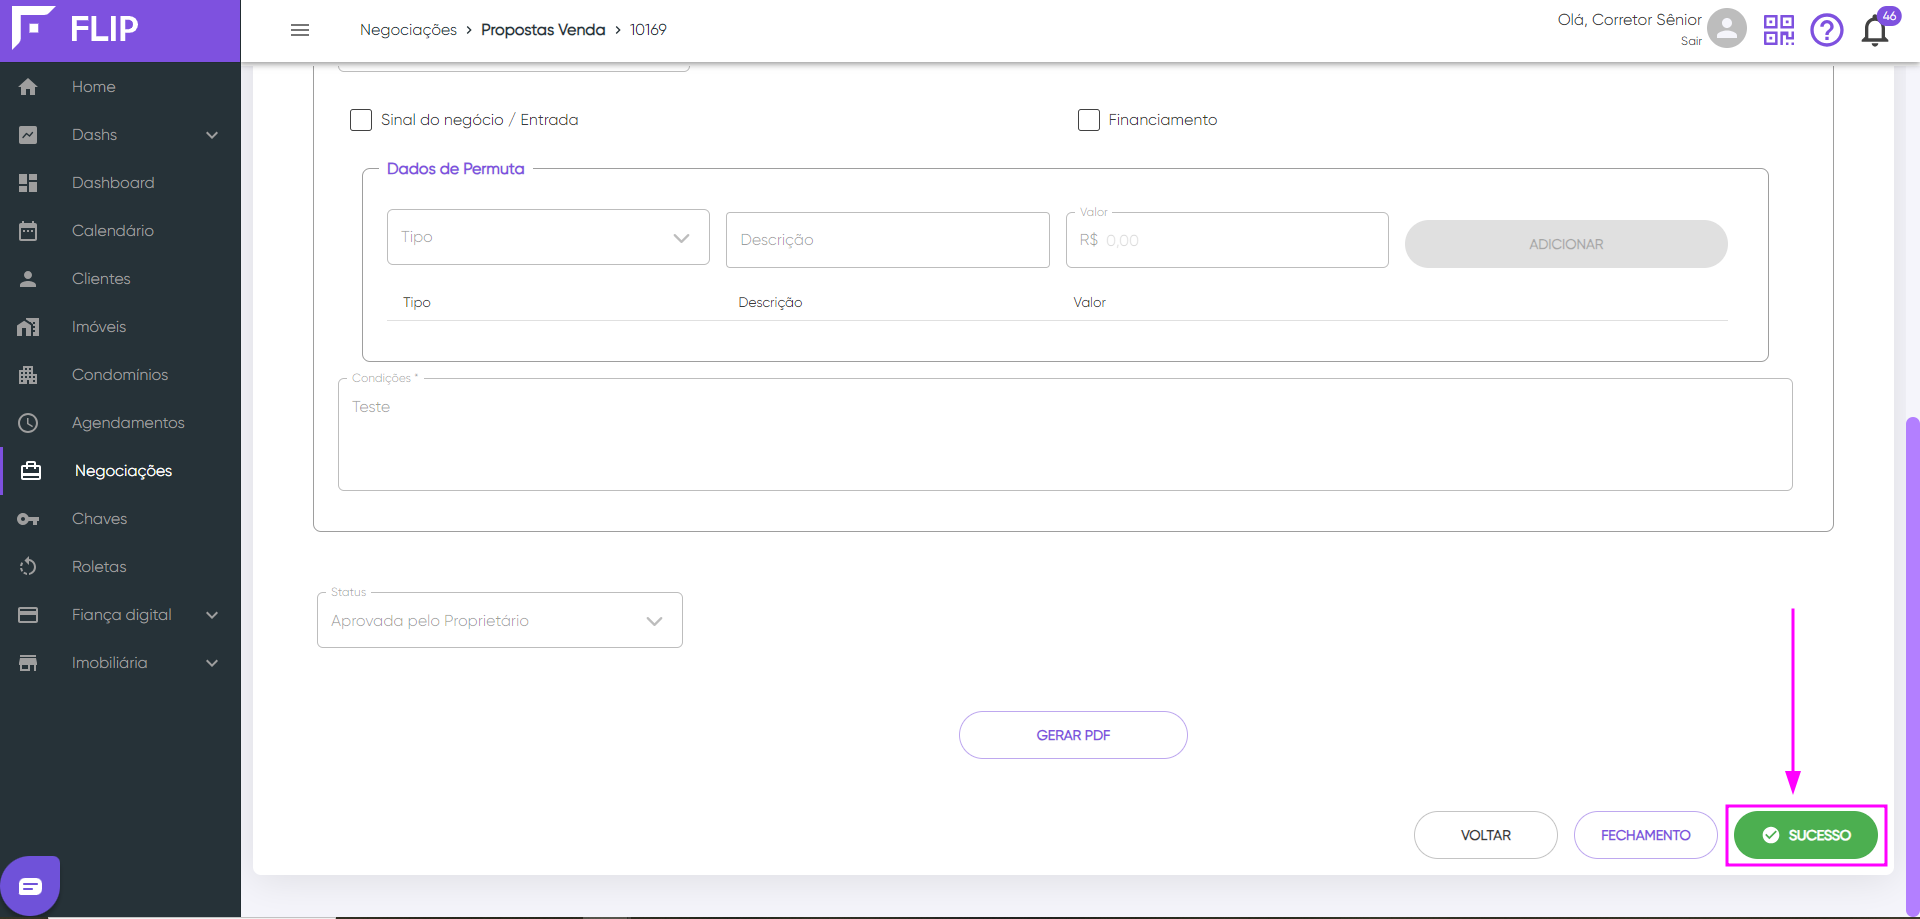
Task: Click the Agendamentos clock icon
Action: pos(28,423)
